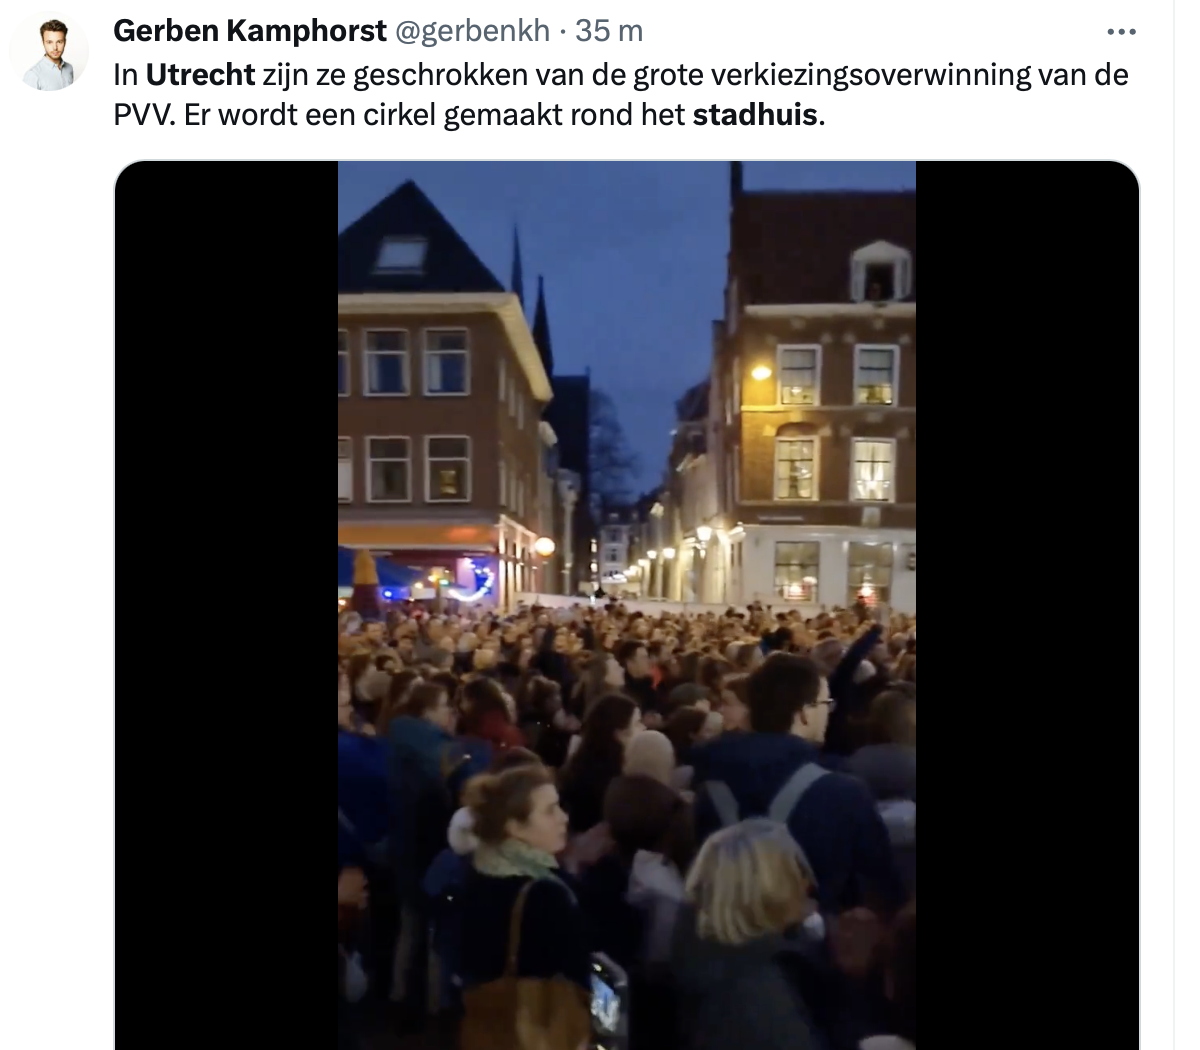This screenshot has height=1050, width=1200.
Task: Play the embedded crowd video
Action: click(627, 605)
